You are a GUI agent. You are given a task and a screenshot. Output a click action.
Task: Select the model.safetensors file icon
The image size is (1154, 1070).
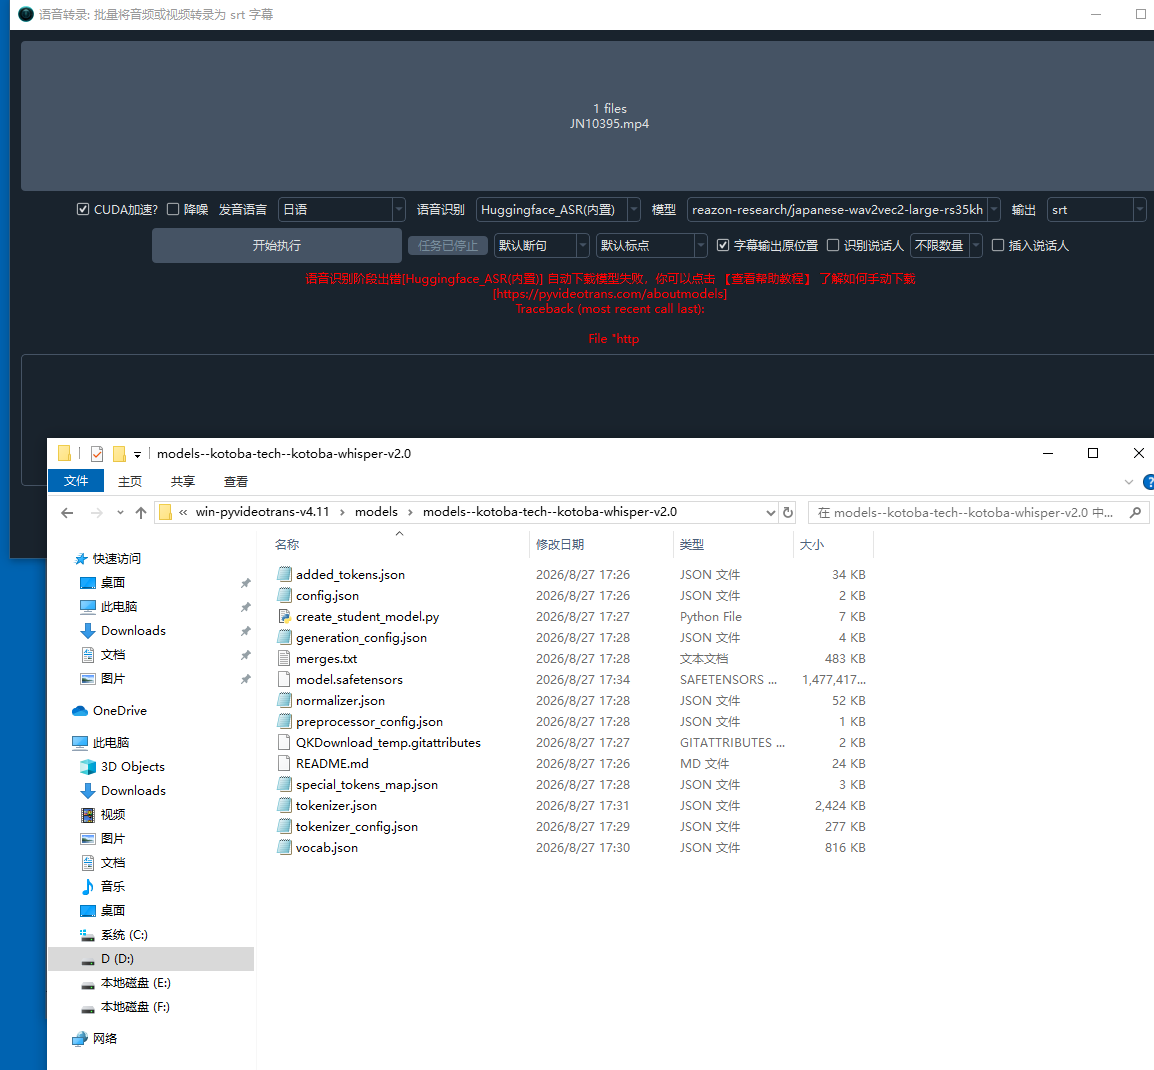pyautogui.click(x=284, y=679)
